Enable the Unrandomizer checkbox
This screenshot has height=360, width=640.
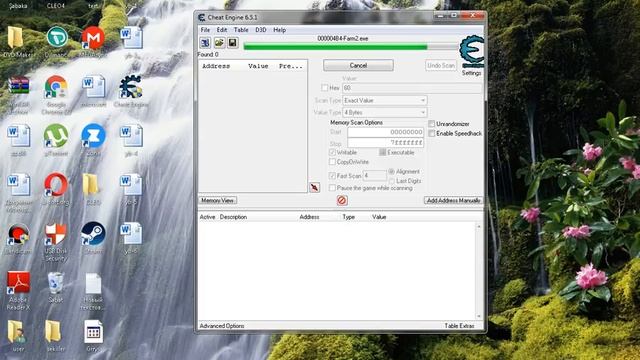[431, 124]
